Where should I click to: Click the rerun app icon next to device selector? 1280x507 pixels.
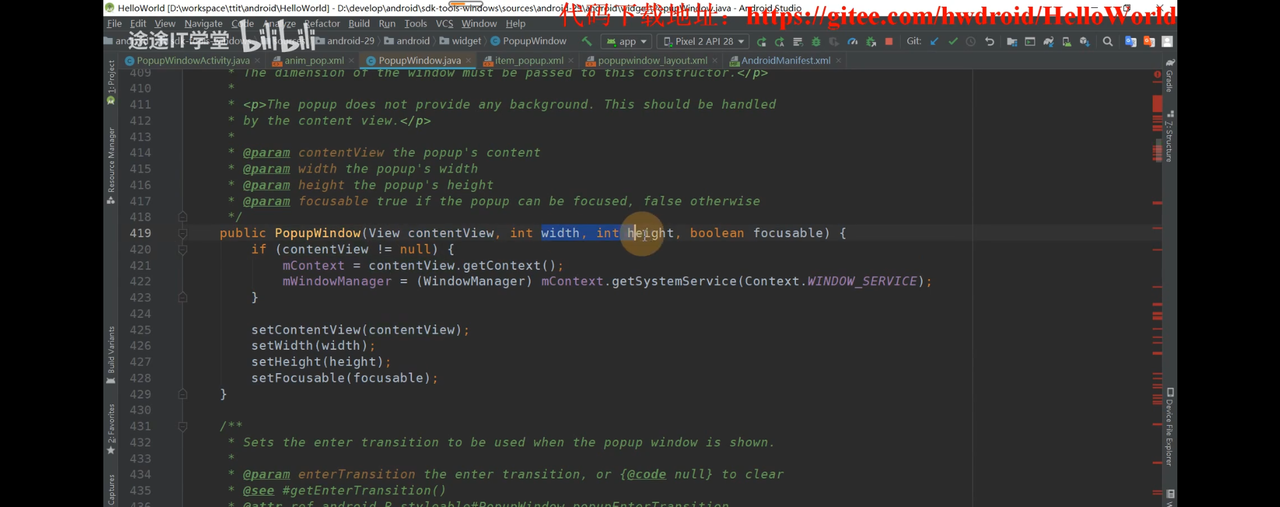point(761,42)
